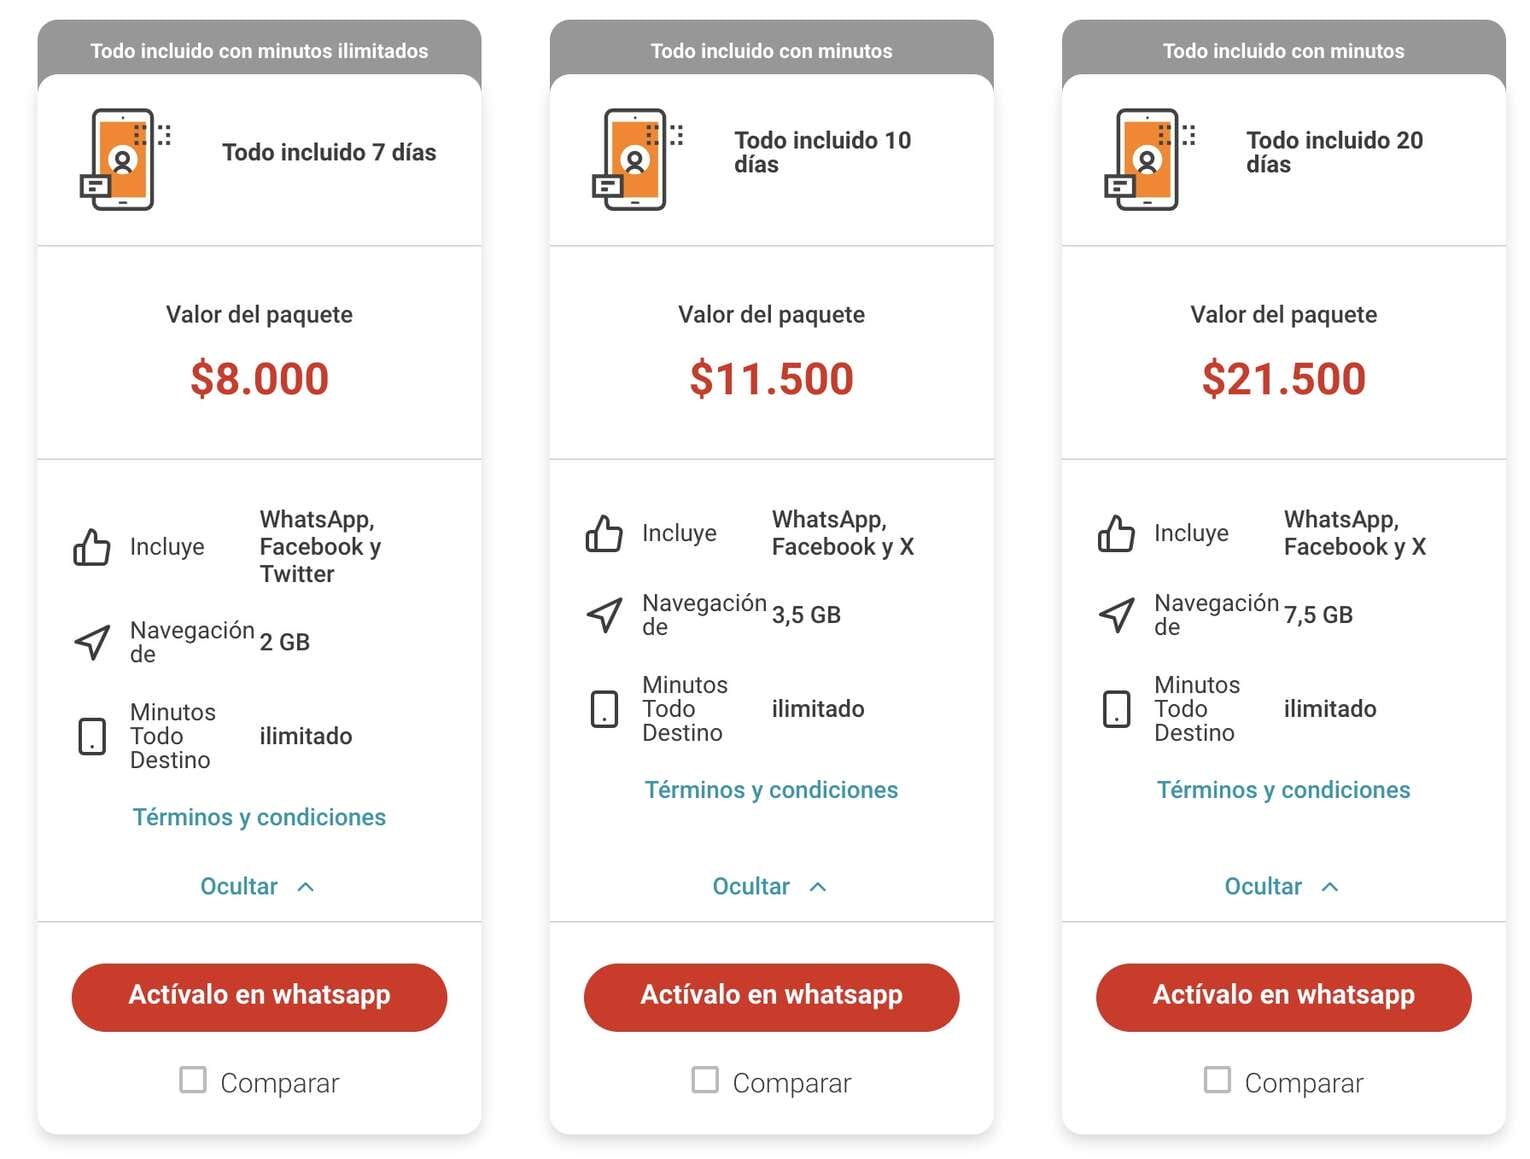This screenshot has width=1530, height=1159.
Task: Click Actívalo en whatsapp for the $21.500 plan
Action: [x=1283, y=997]
